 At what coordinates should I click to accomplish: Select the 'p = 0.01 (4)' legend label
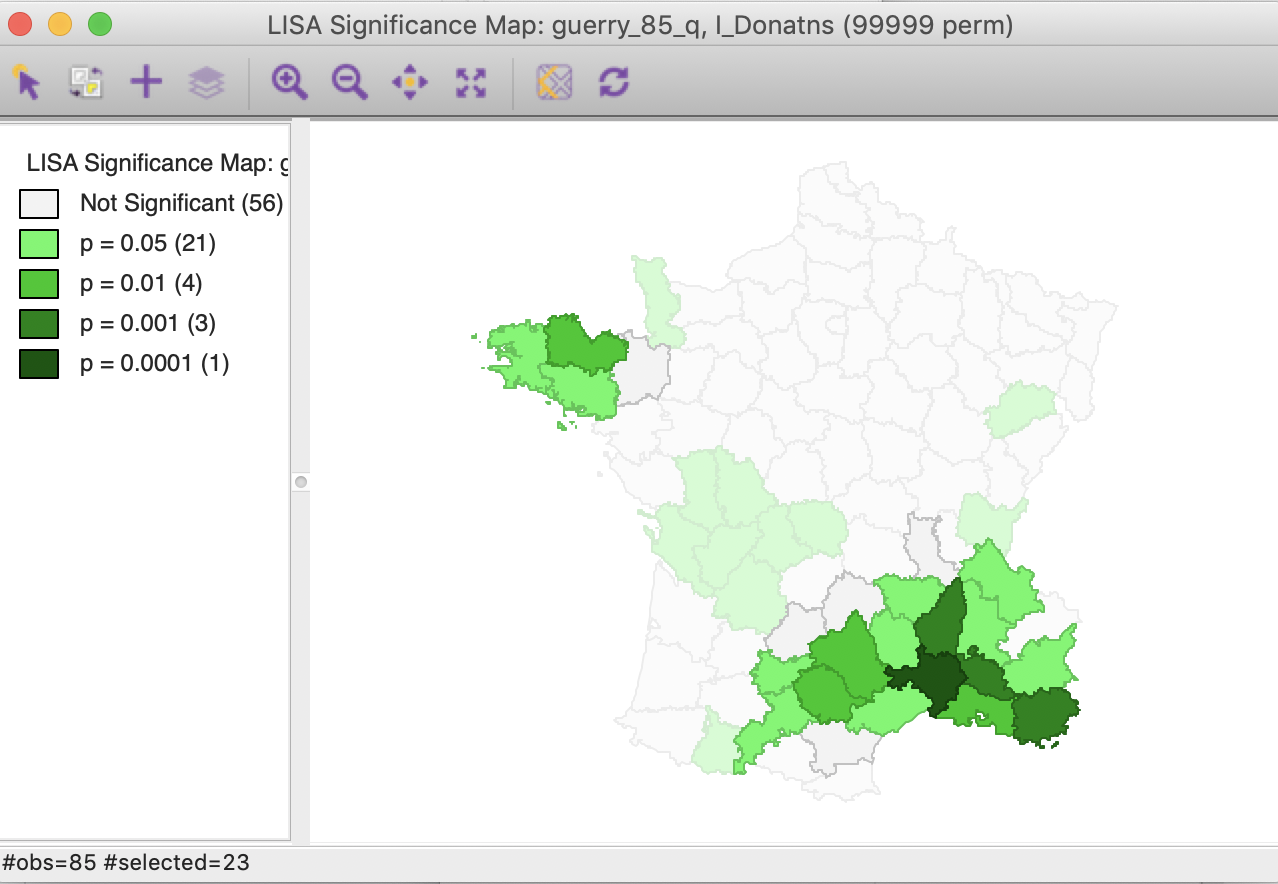coord(141,284)
